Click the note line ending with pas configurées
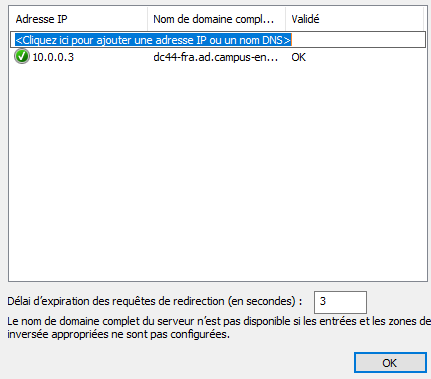431x379 pixels. pyautogui.click(x=119, y=334)
